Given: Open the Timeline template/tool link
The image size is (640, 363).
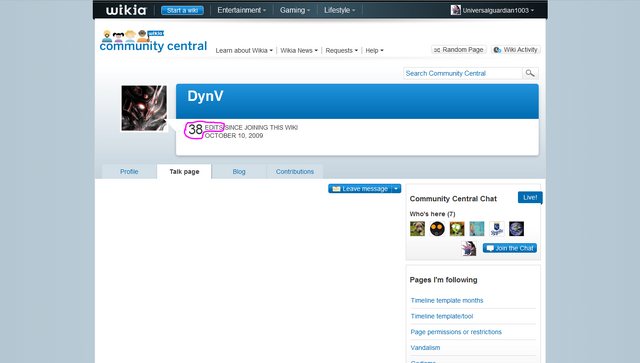Looking at the screenshot, I should (x=442, y=316).
